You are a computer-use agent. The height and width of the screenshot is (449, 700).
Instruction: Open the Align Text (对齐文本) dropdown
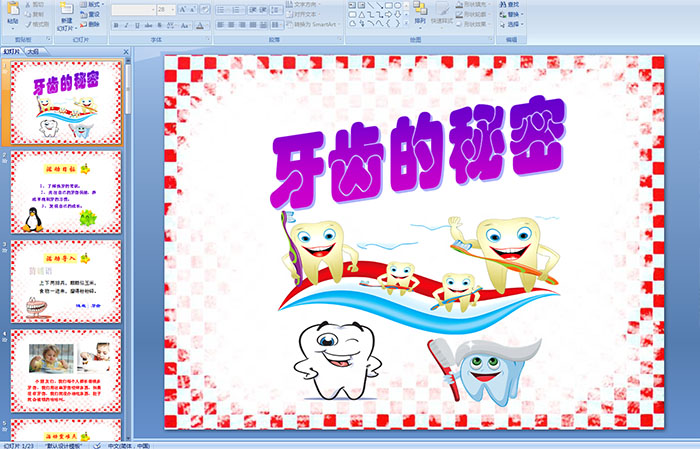[305, 14]
